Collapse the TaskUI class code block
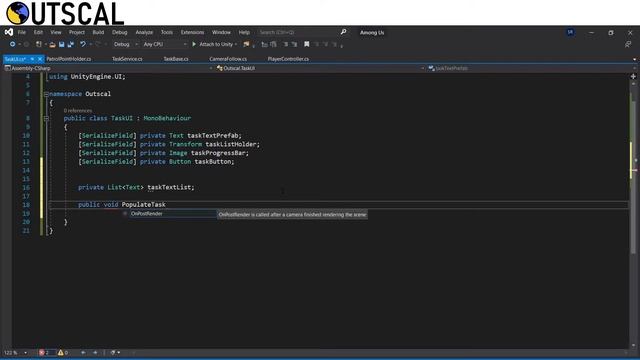This screenshot has height=360, width=640. click(x=46, y=118)
